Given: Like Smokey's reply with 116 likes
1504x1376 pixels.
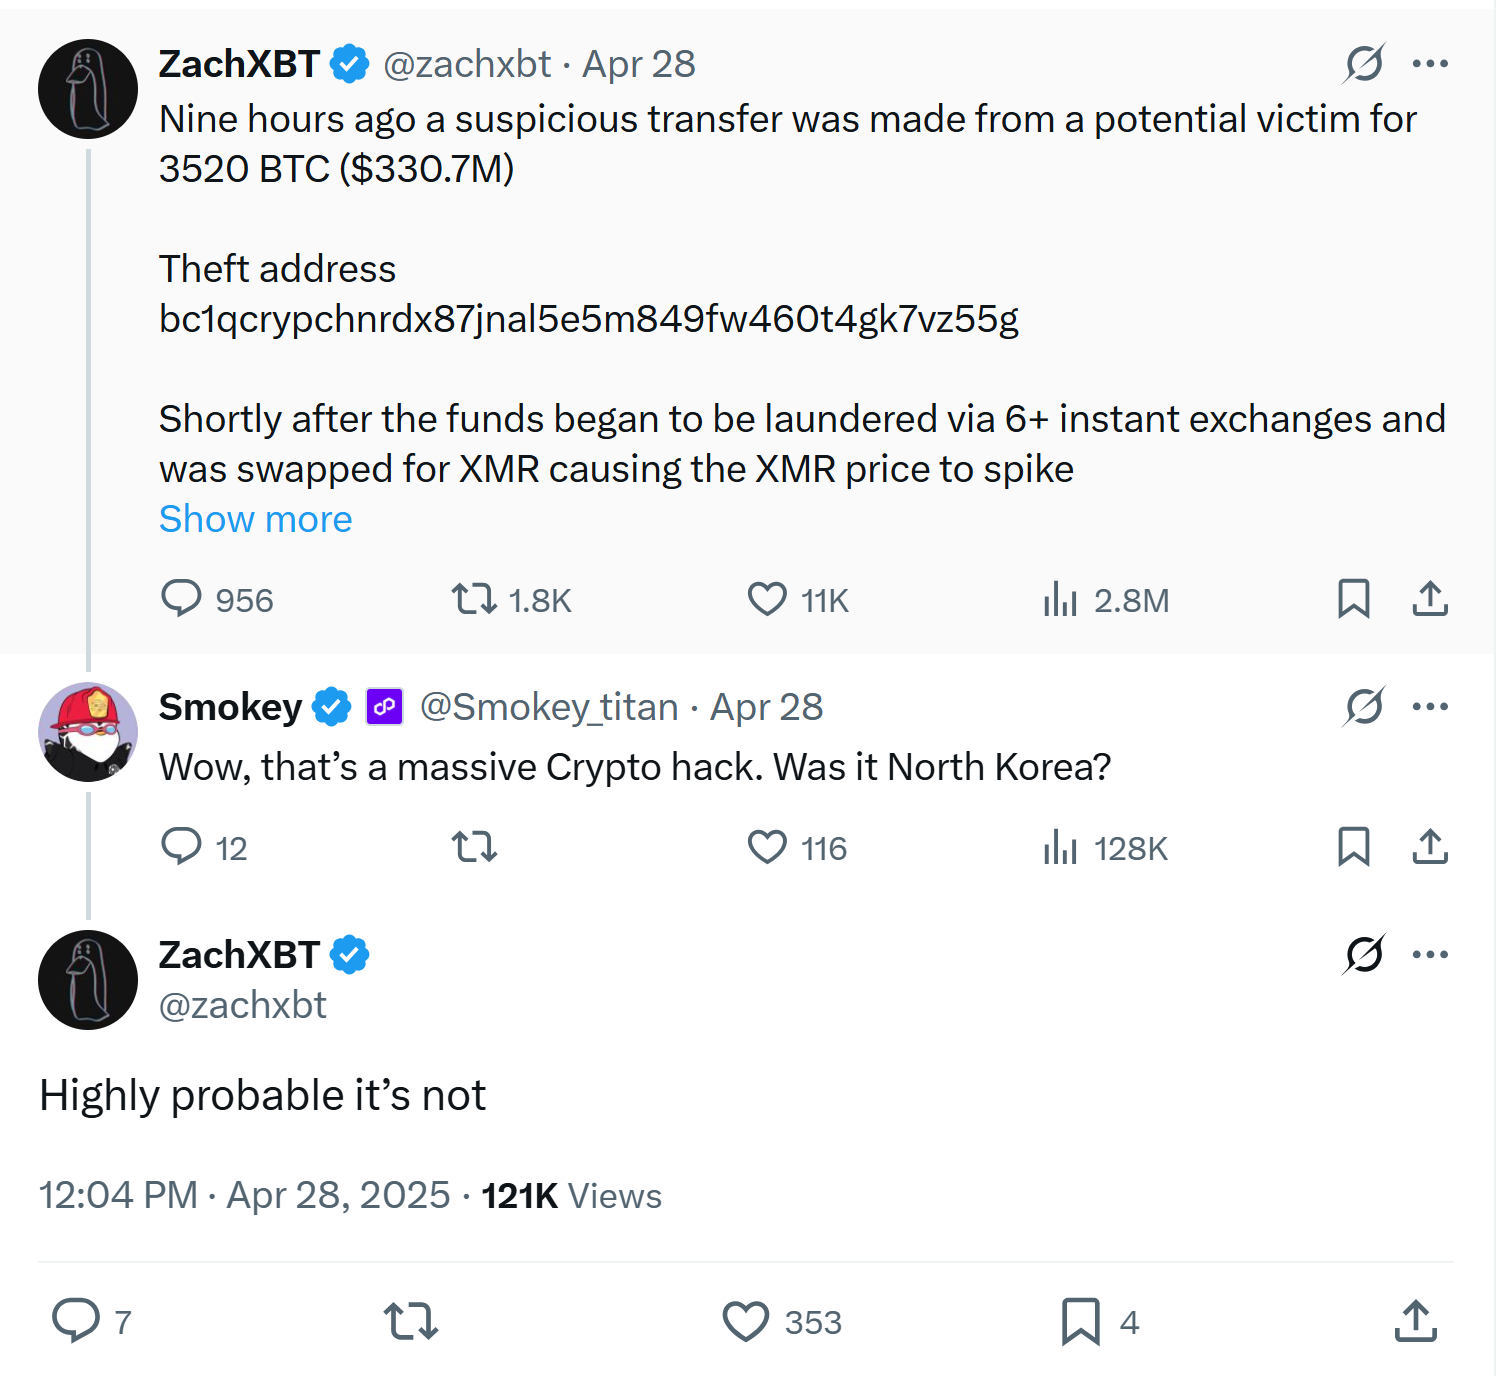Looking at the screenshot, I should 767,847.
